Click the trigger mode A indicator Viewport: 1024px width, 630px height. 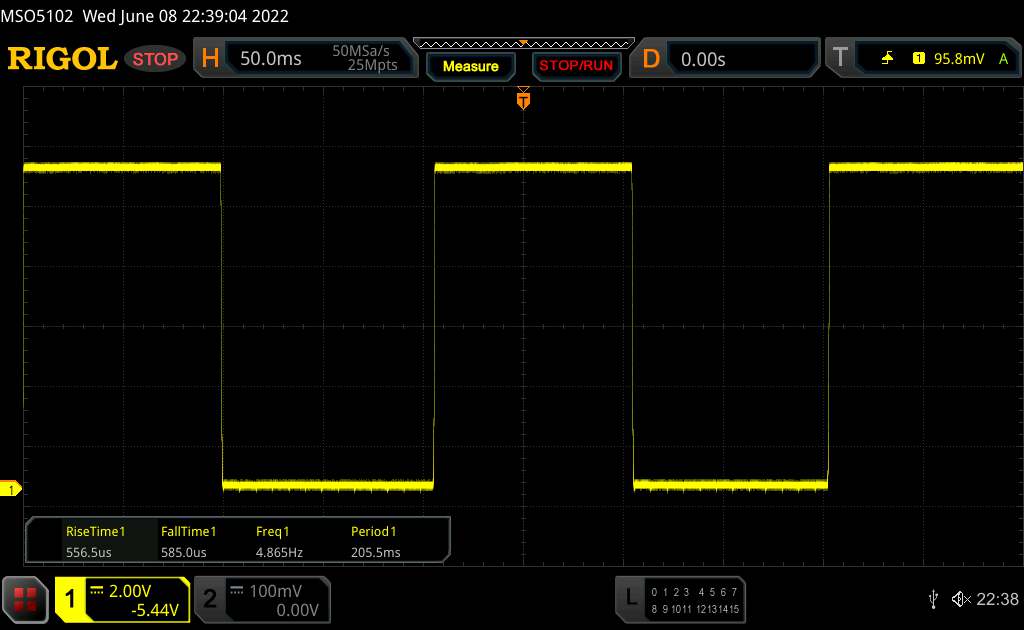pyautogui.click(x=1004, y=59)
